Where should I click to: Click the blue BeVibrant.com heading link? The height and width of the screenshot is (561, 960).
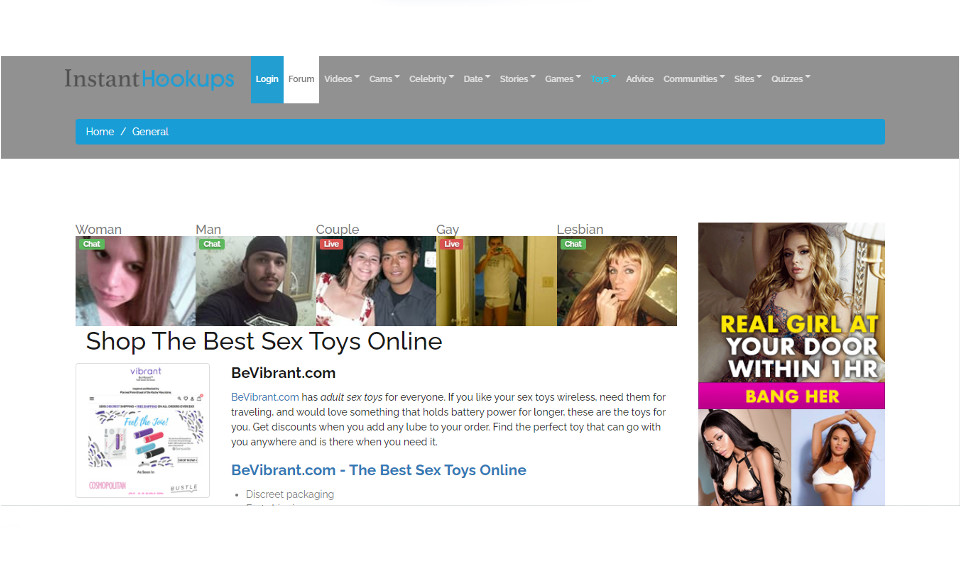tap(378, 470)
